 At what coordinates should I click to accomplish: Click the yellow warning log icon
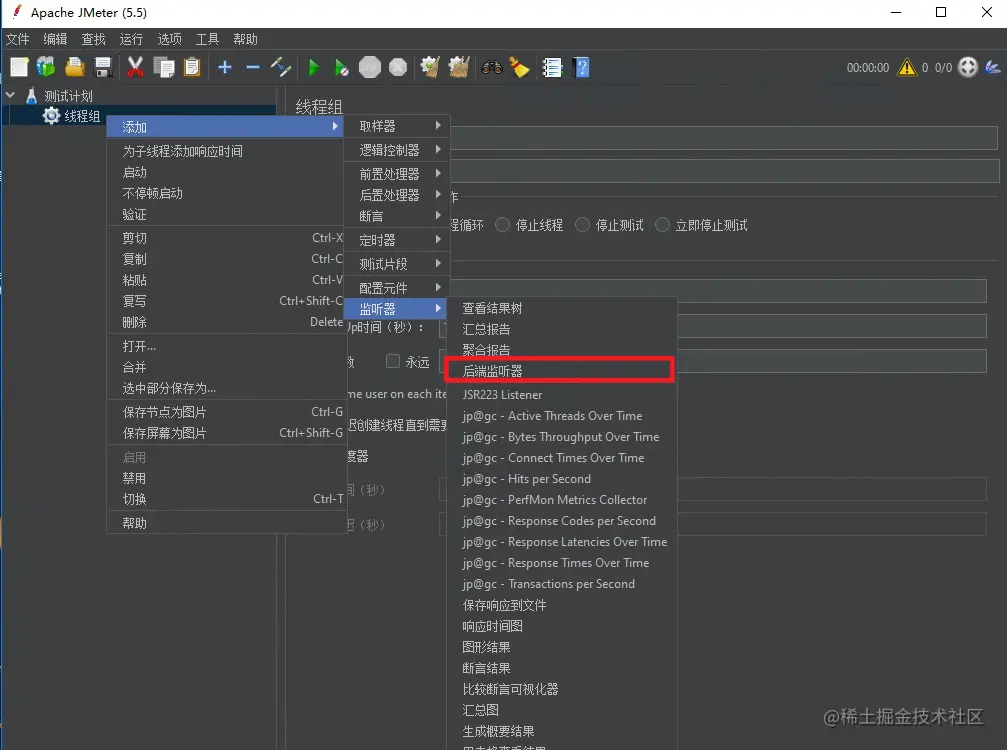tap(907, 67)
